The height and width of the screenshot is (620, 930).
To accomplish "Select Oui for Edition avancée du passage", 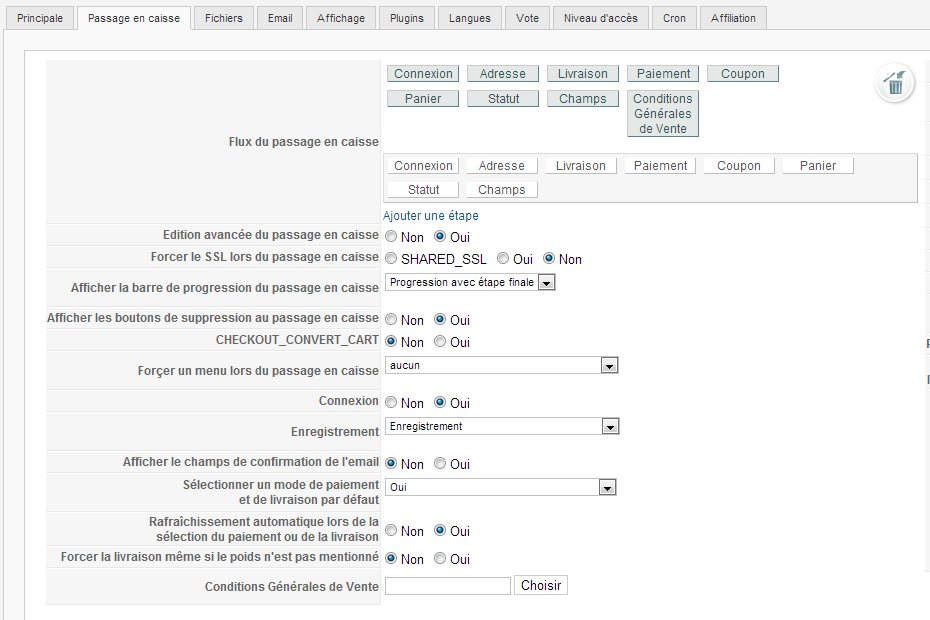I will point(440,237).
